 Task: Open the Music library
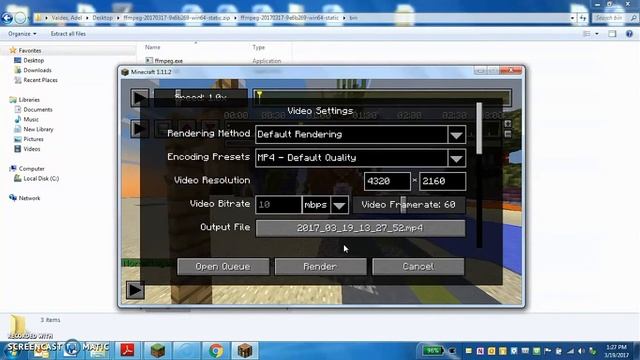31,119
